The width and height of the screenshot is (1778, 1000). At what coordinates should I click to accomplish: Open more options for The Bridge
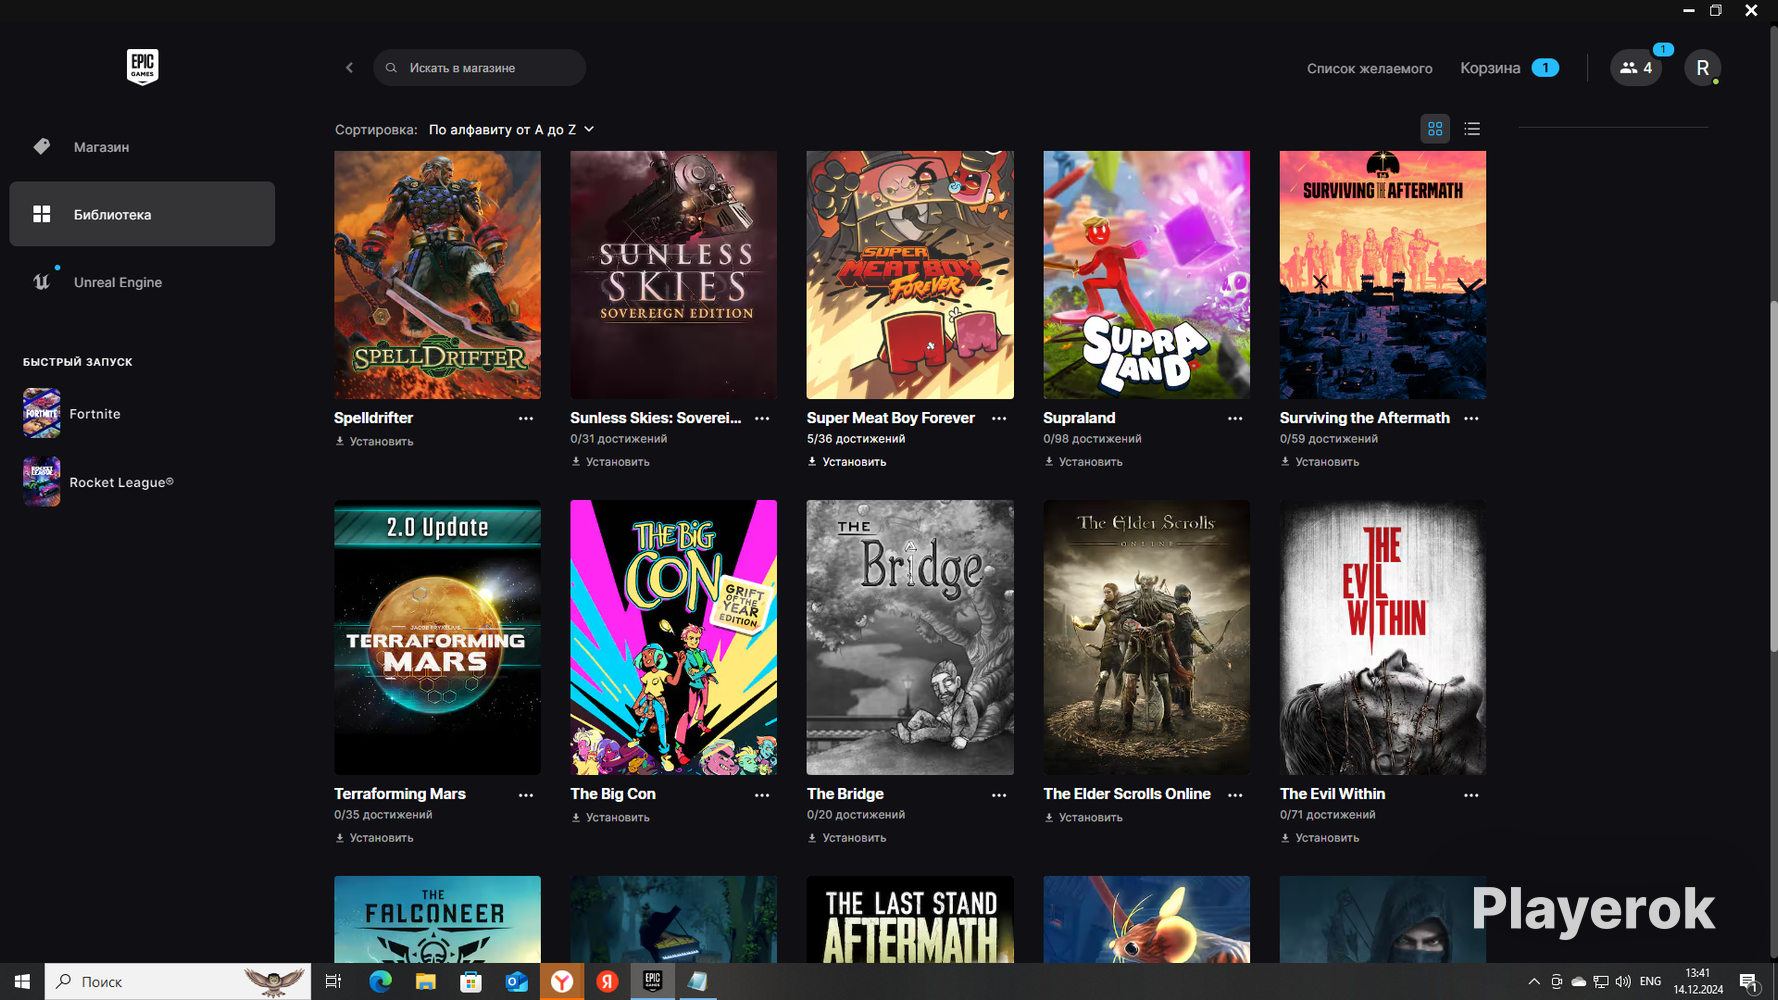(999, 795)
